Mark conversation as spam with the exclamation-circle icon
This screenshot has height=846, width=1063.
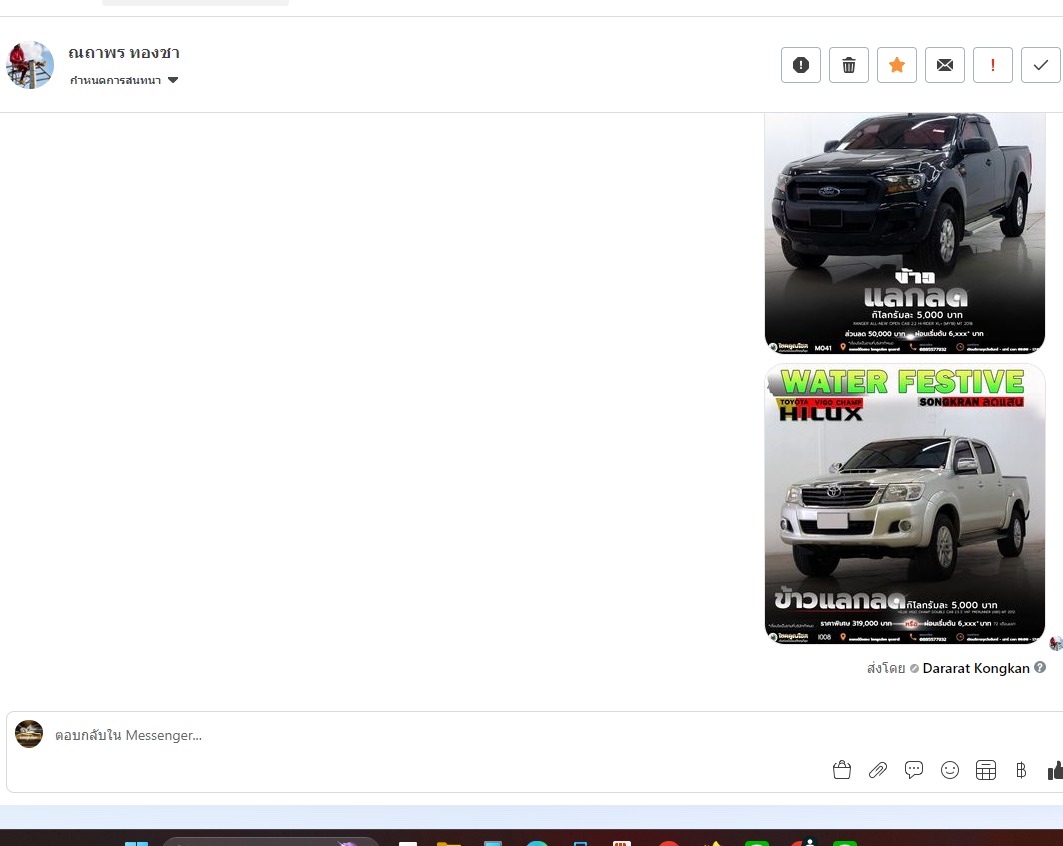click(x=801, y=65)
